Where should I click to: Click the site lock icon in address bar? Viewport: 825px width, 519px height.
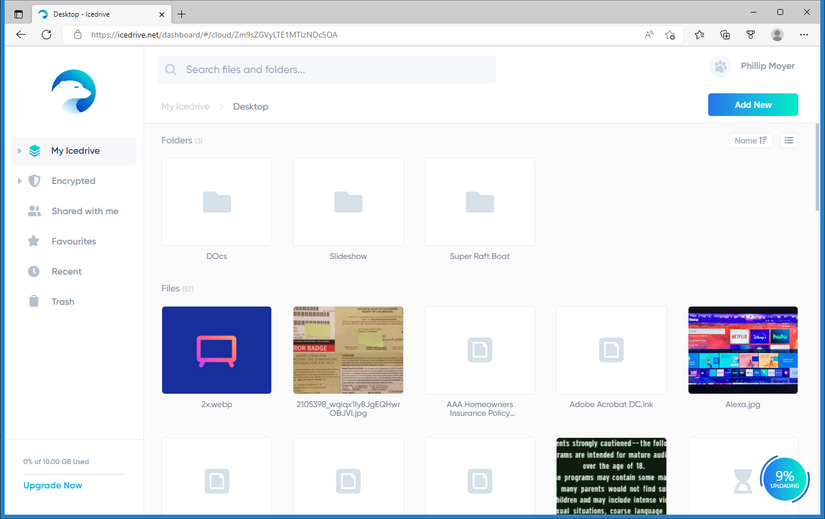(78, 35)
